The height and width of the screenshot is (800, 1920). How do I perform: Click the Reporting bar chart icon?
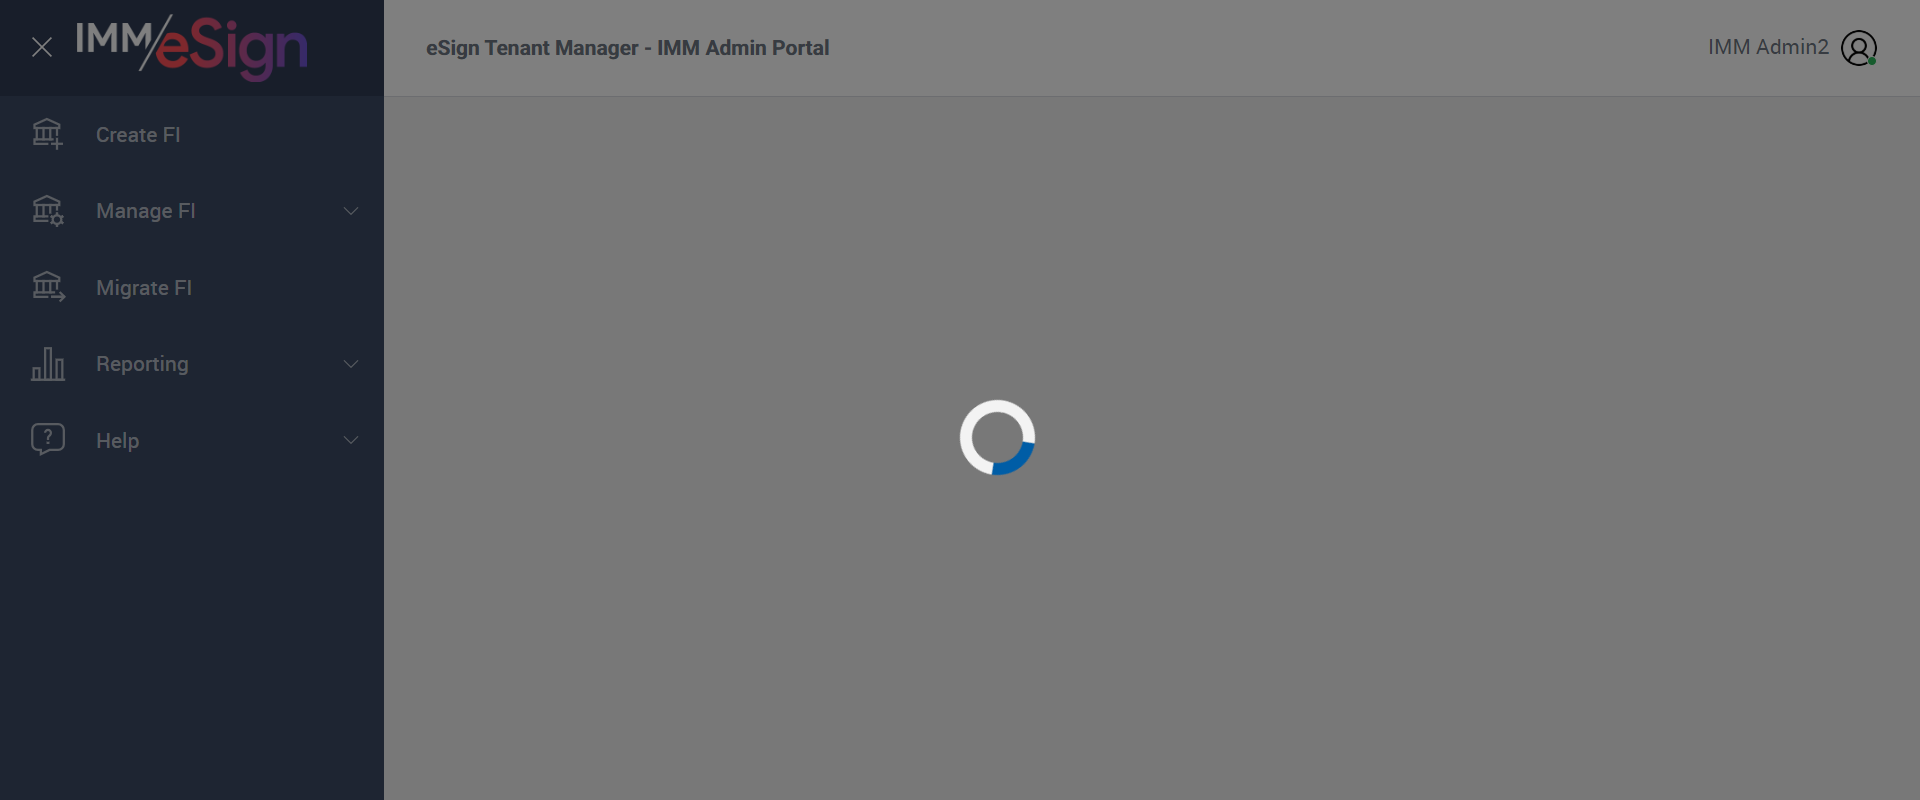pyautogui.click(x=48, y=364)
